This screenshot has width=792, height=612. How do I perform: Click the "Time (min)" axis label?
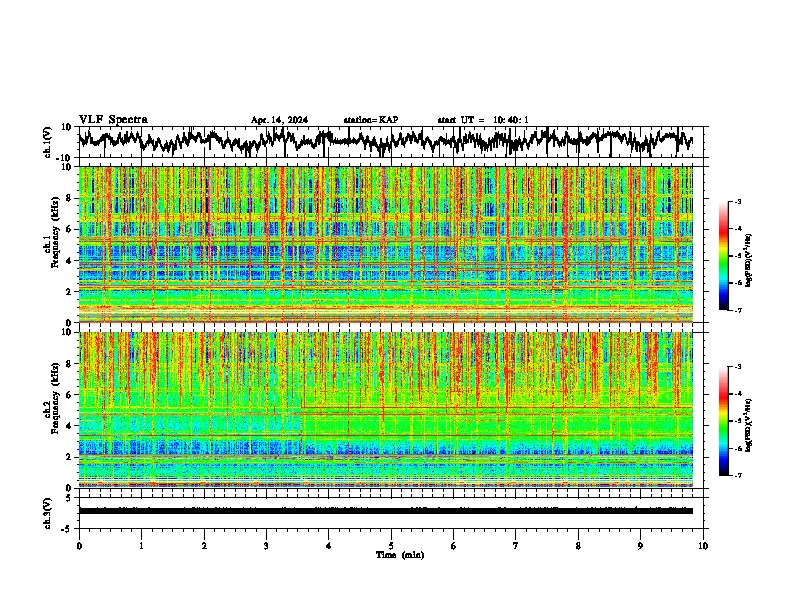pos(400,555)
